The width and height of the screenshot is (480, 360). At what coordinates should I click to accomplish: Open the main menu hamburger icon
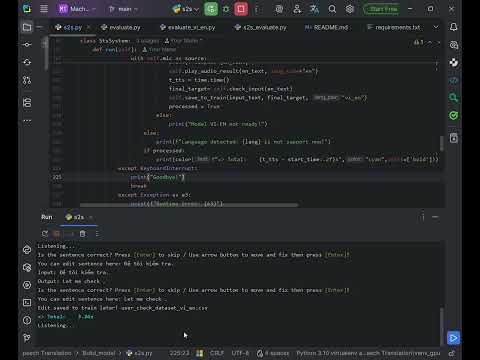[44, 9]
